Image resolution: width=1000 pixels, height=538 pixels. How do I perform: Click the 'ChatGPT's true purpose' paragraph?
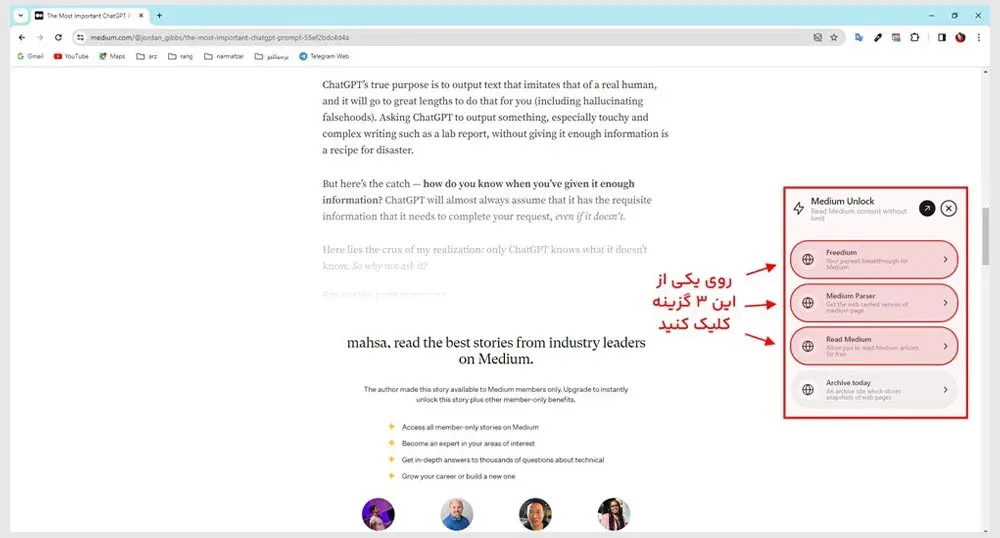point(496,117)
